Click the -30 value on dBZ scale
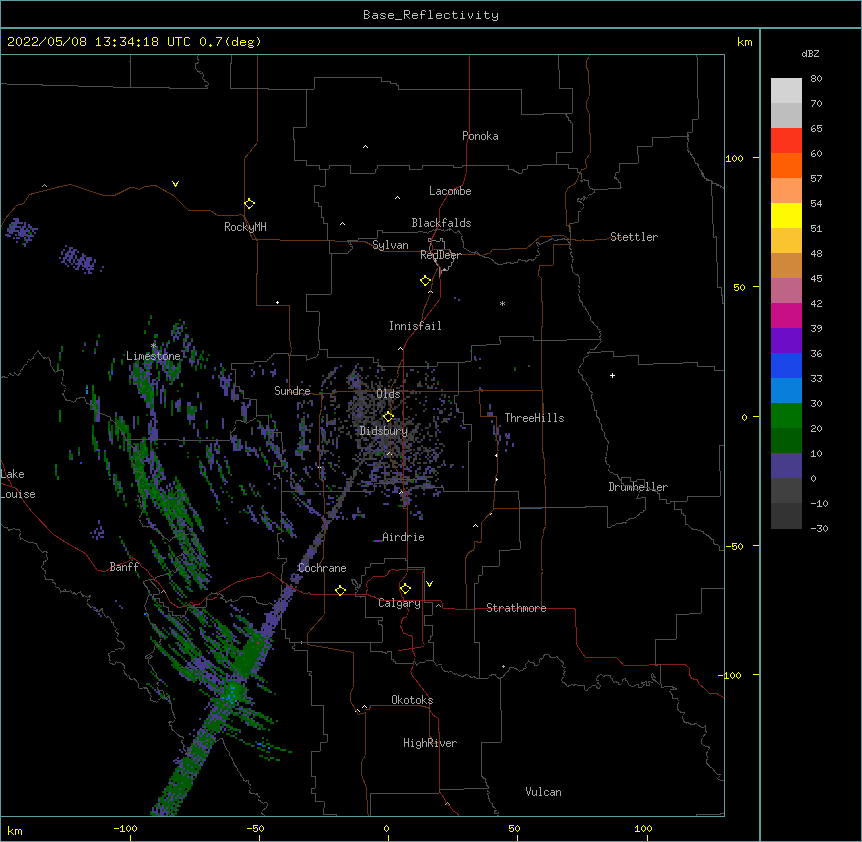Image resolution: width=862 pixels, height=842 pixels. click(x=819, y=528)
